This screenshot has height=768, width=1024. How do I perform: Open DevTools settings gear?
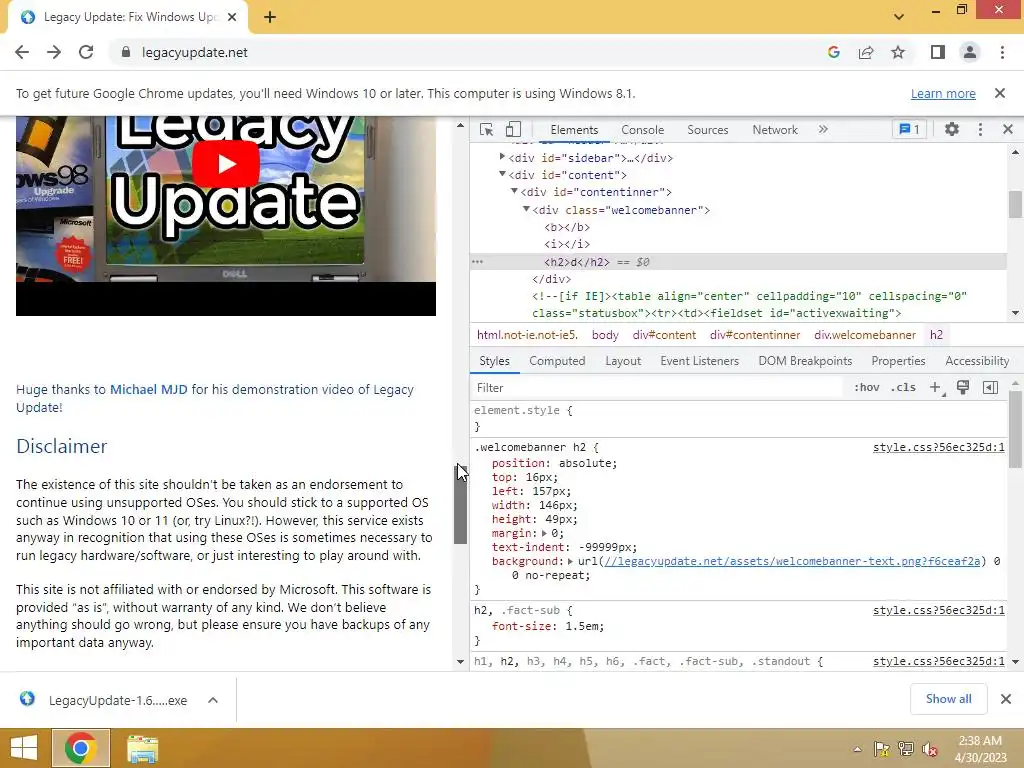(952, 129)
